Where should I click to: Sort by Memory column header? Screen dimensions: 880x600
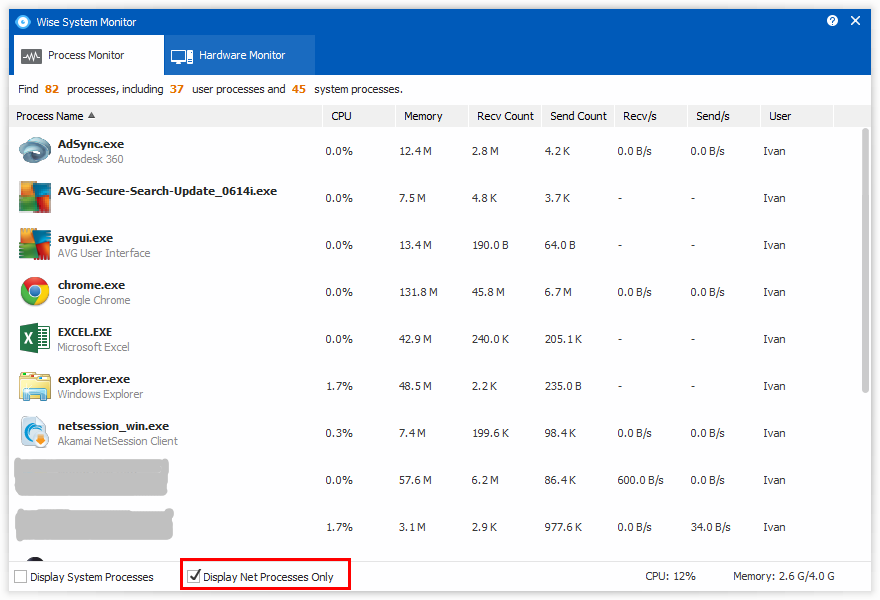[x=432, y=116]
